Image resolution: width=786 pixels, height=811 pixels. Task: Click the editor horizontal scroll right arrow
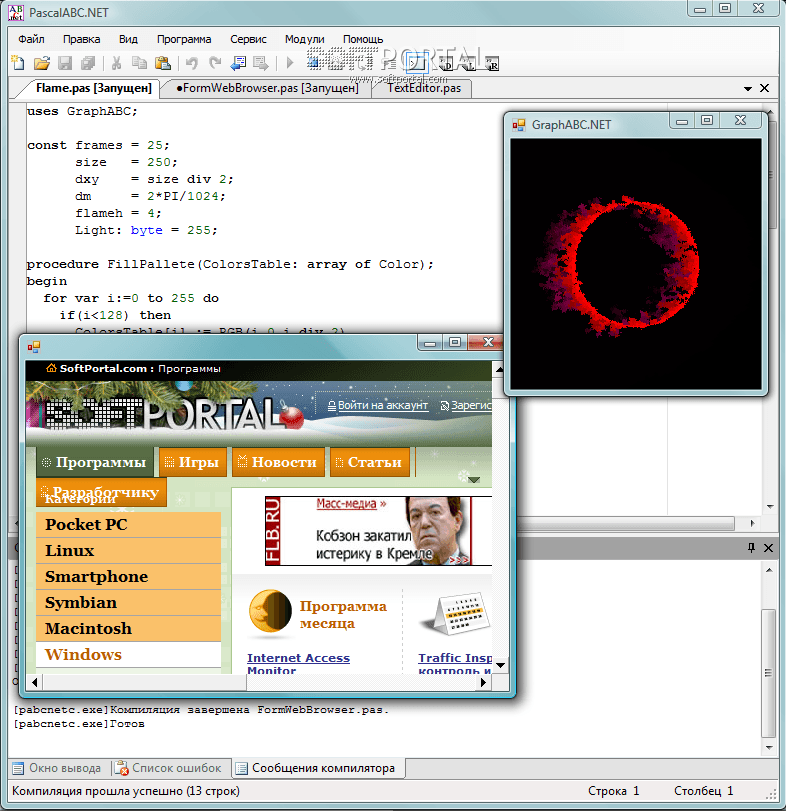[752, 523]
